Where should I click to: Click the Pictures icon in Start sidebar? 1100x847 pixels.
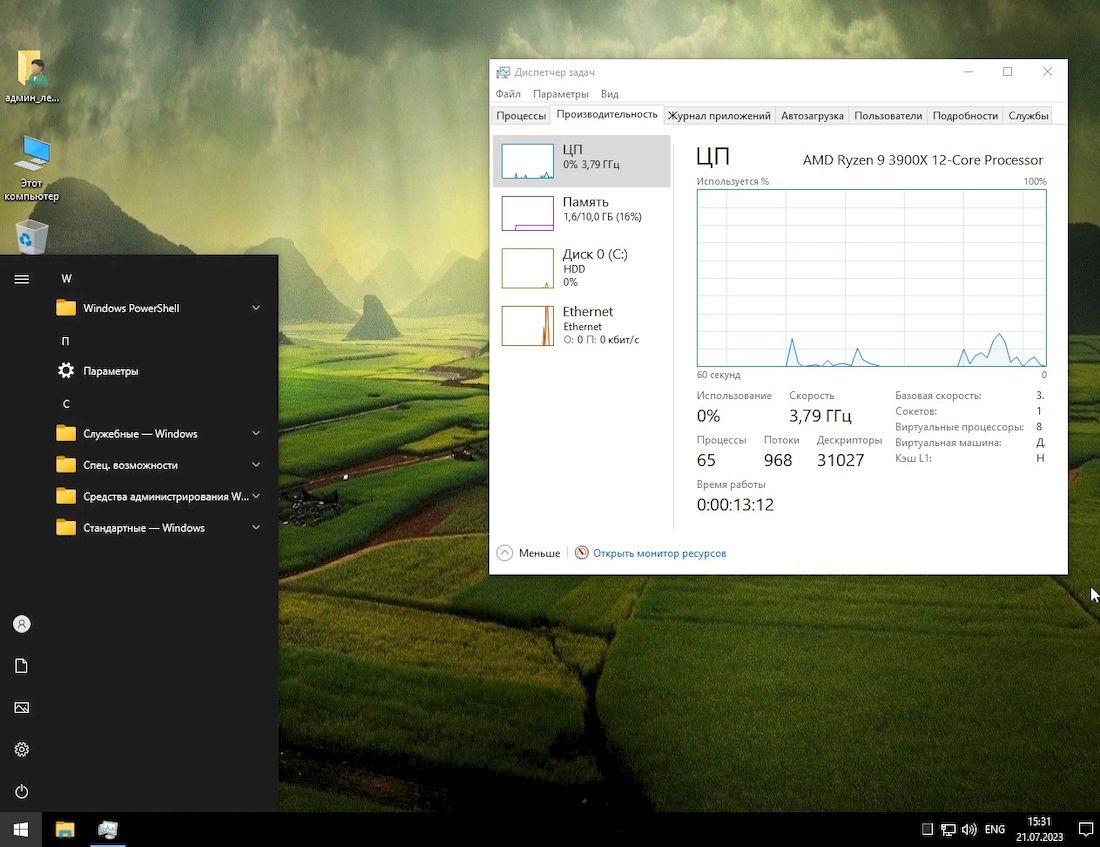coord(22,707)
